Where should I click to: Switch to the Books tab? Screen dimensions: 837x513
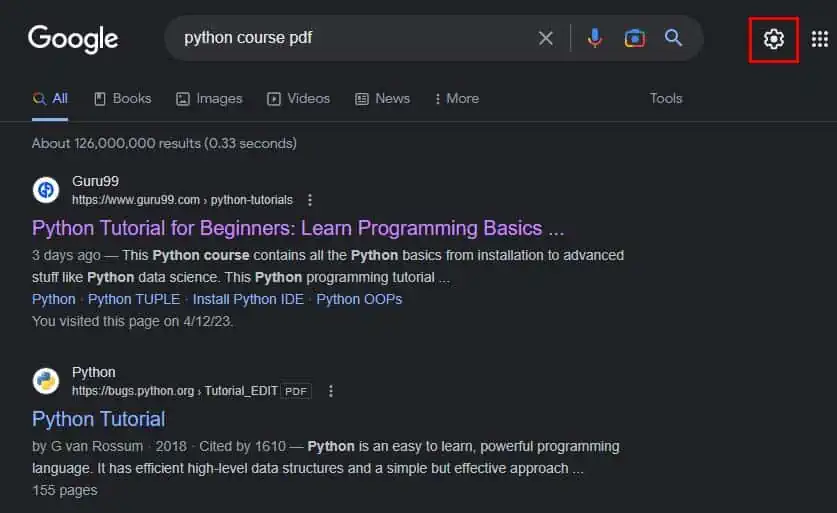coord(123,98)
